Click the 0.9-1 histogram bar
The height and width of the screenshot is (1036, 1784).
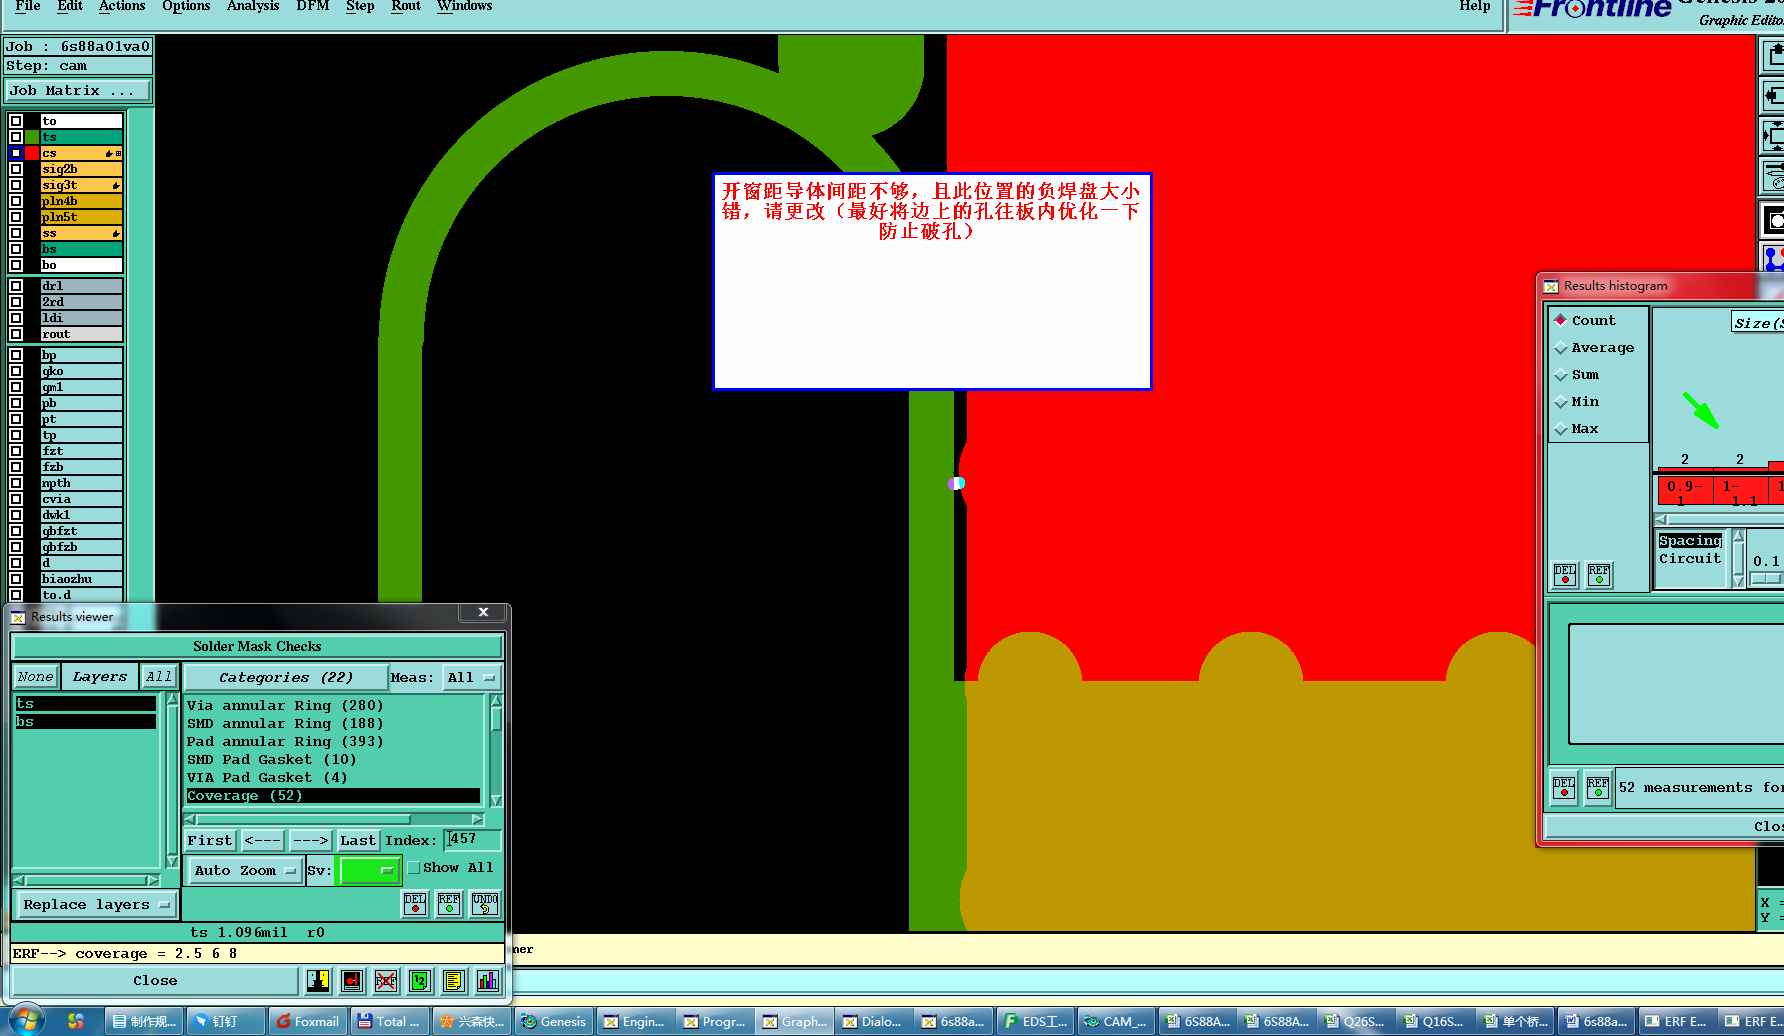[1685, 490]
